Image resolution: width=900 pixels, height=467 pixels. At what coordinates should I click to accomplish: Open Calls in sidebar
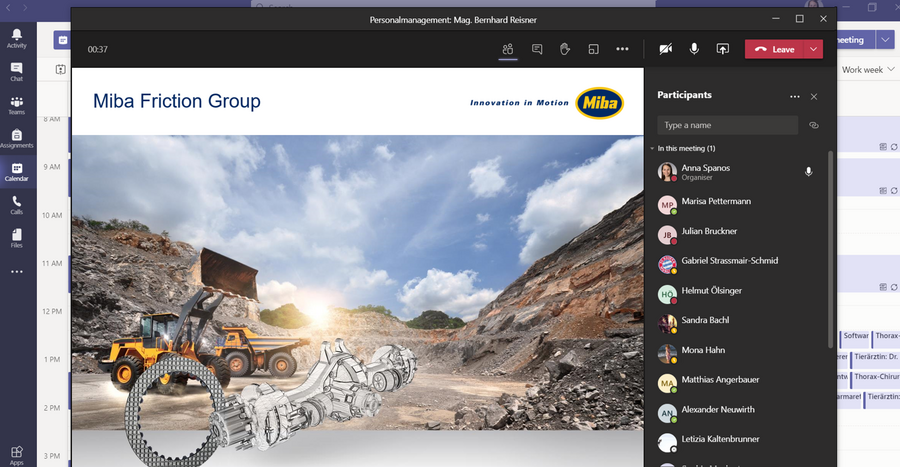point(17,205)
